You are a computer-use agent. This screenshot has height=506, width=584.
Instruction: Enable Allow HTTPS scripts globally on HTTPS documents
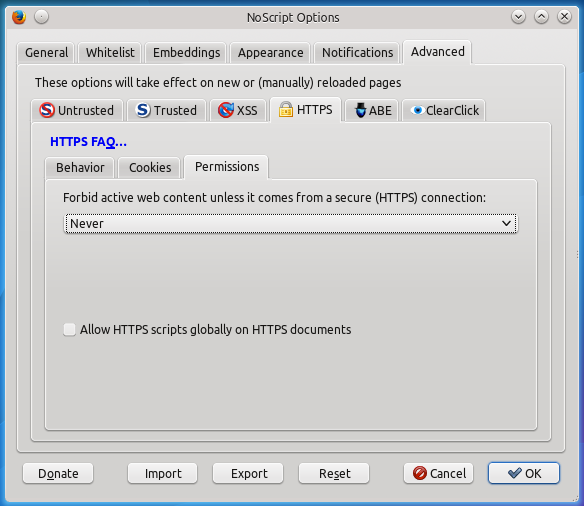[69, 330]
